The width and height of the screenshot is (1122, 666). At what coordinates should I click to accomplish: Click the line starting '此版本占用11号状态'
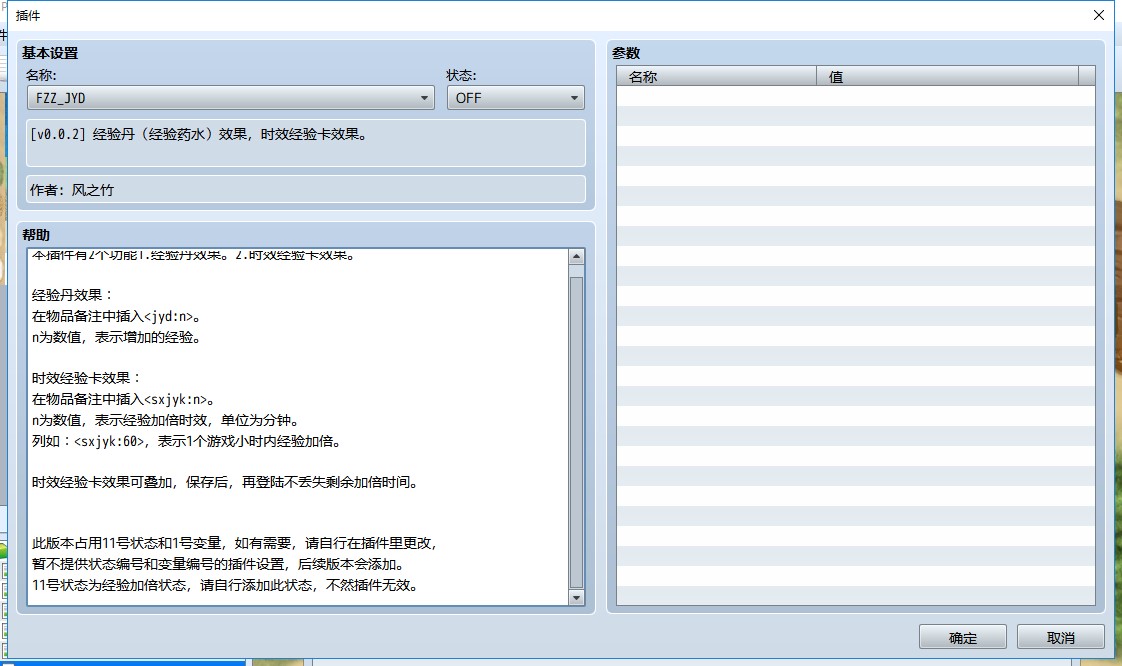tap(235, 544)
